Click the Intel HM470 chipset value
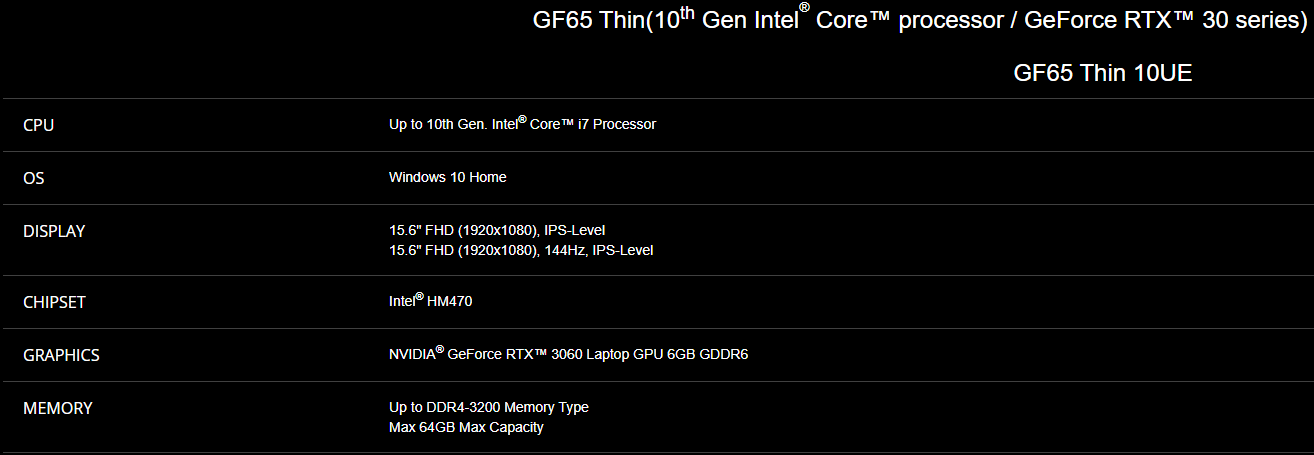The image size is (1314, 455). [x=430, y=301]
